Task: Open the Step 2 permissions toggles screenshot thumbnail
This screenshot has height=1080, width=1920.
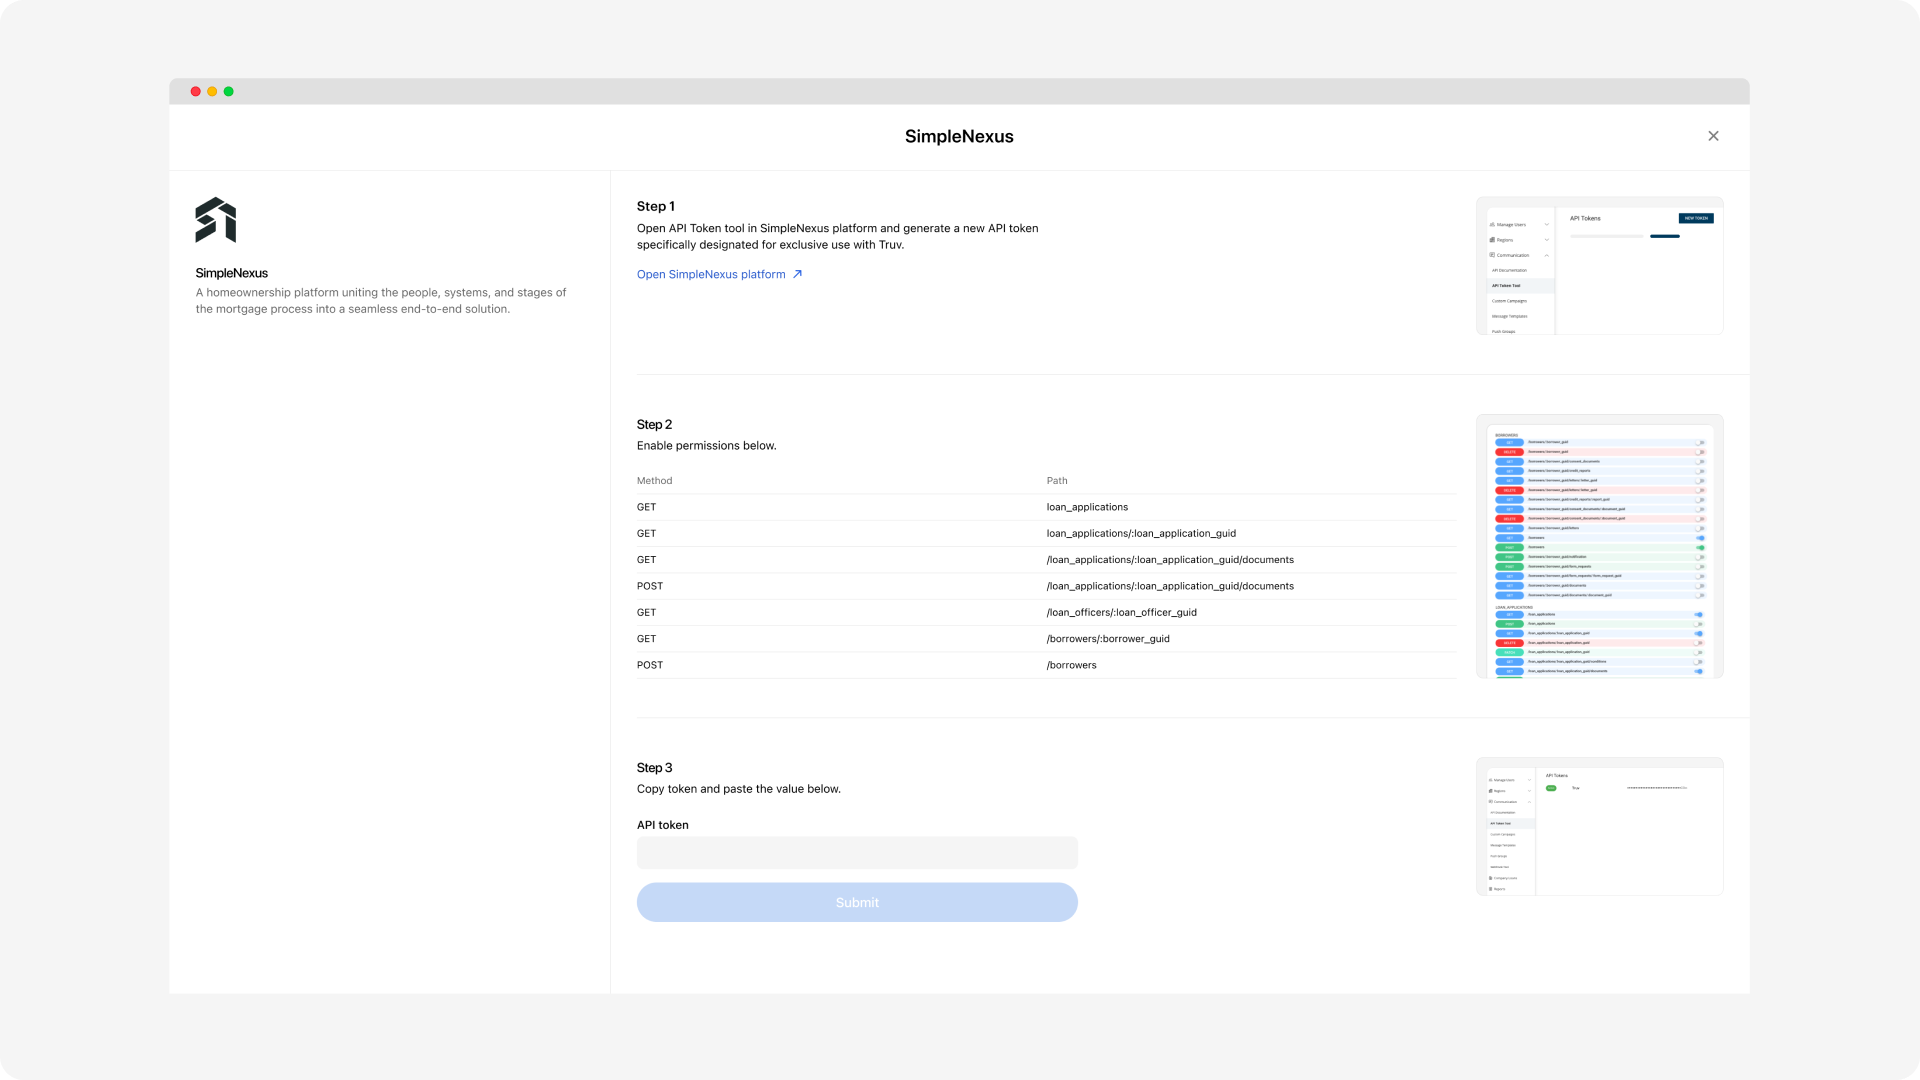Action: 1599,546
